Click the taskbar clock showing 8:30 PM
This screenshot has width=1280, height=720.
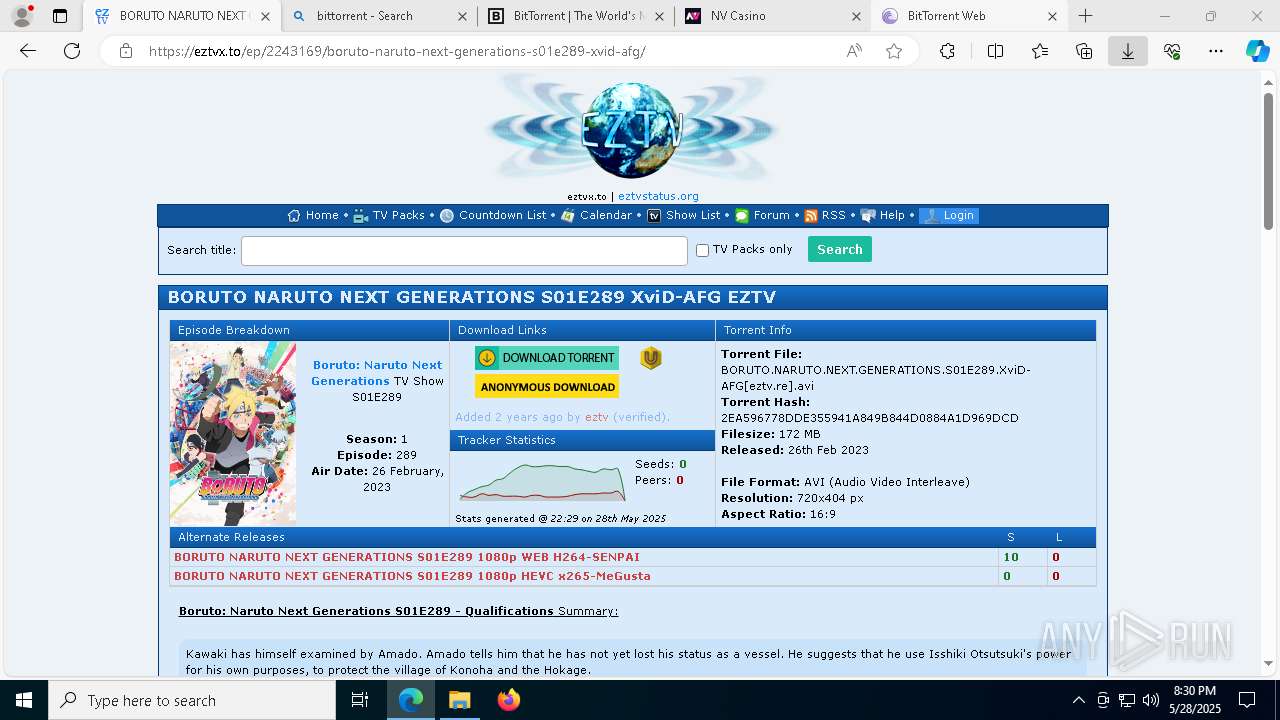pyautogui.click(x=1194, y=700)
